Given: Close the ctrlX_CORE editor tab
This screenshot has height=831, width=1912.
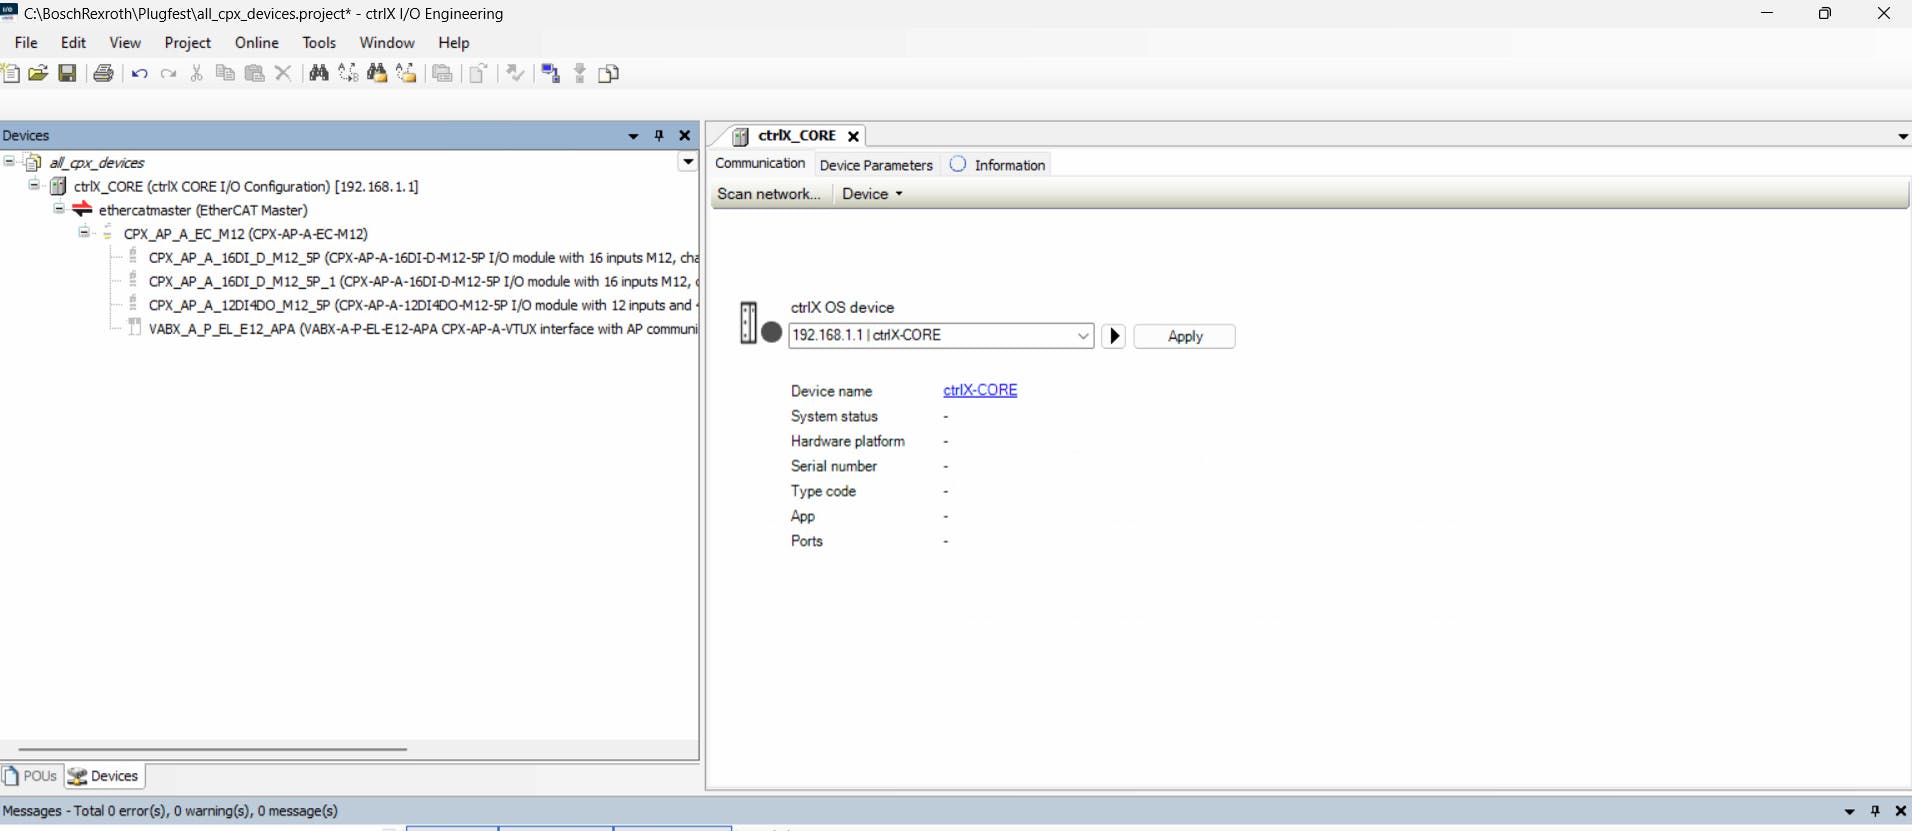Looking at the screenshot, I should pyautogui.click(x=853, y=136).
